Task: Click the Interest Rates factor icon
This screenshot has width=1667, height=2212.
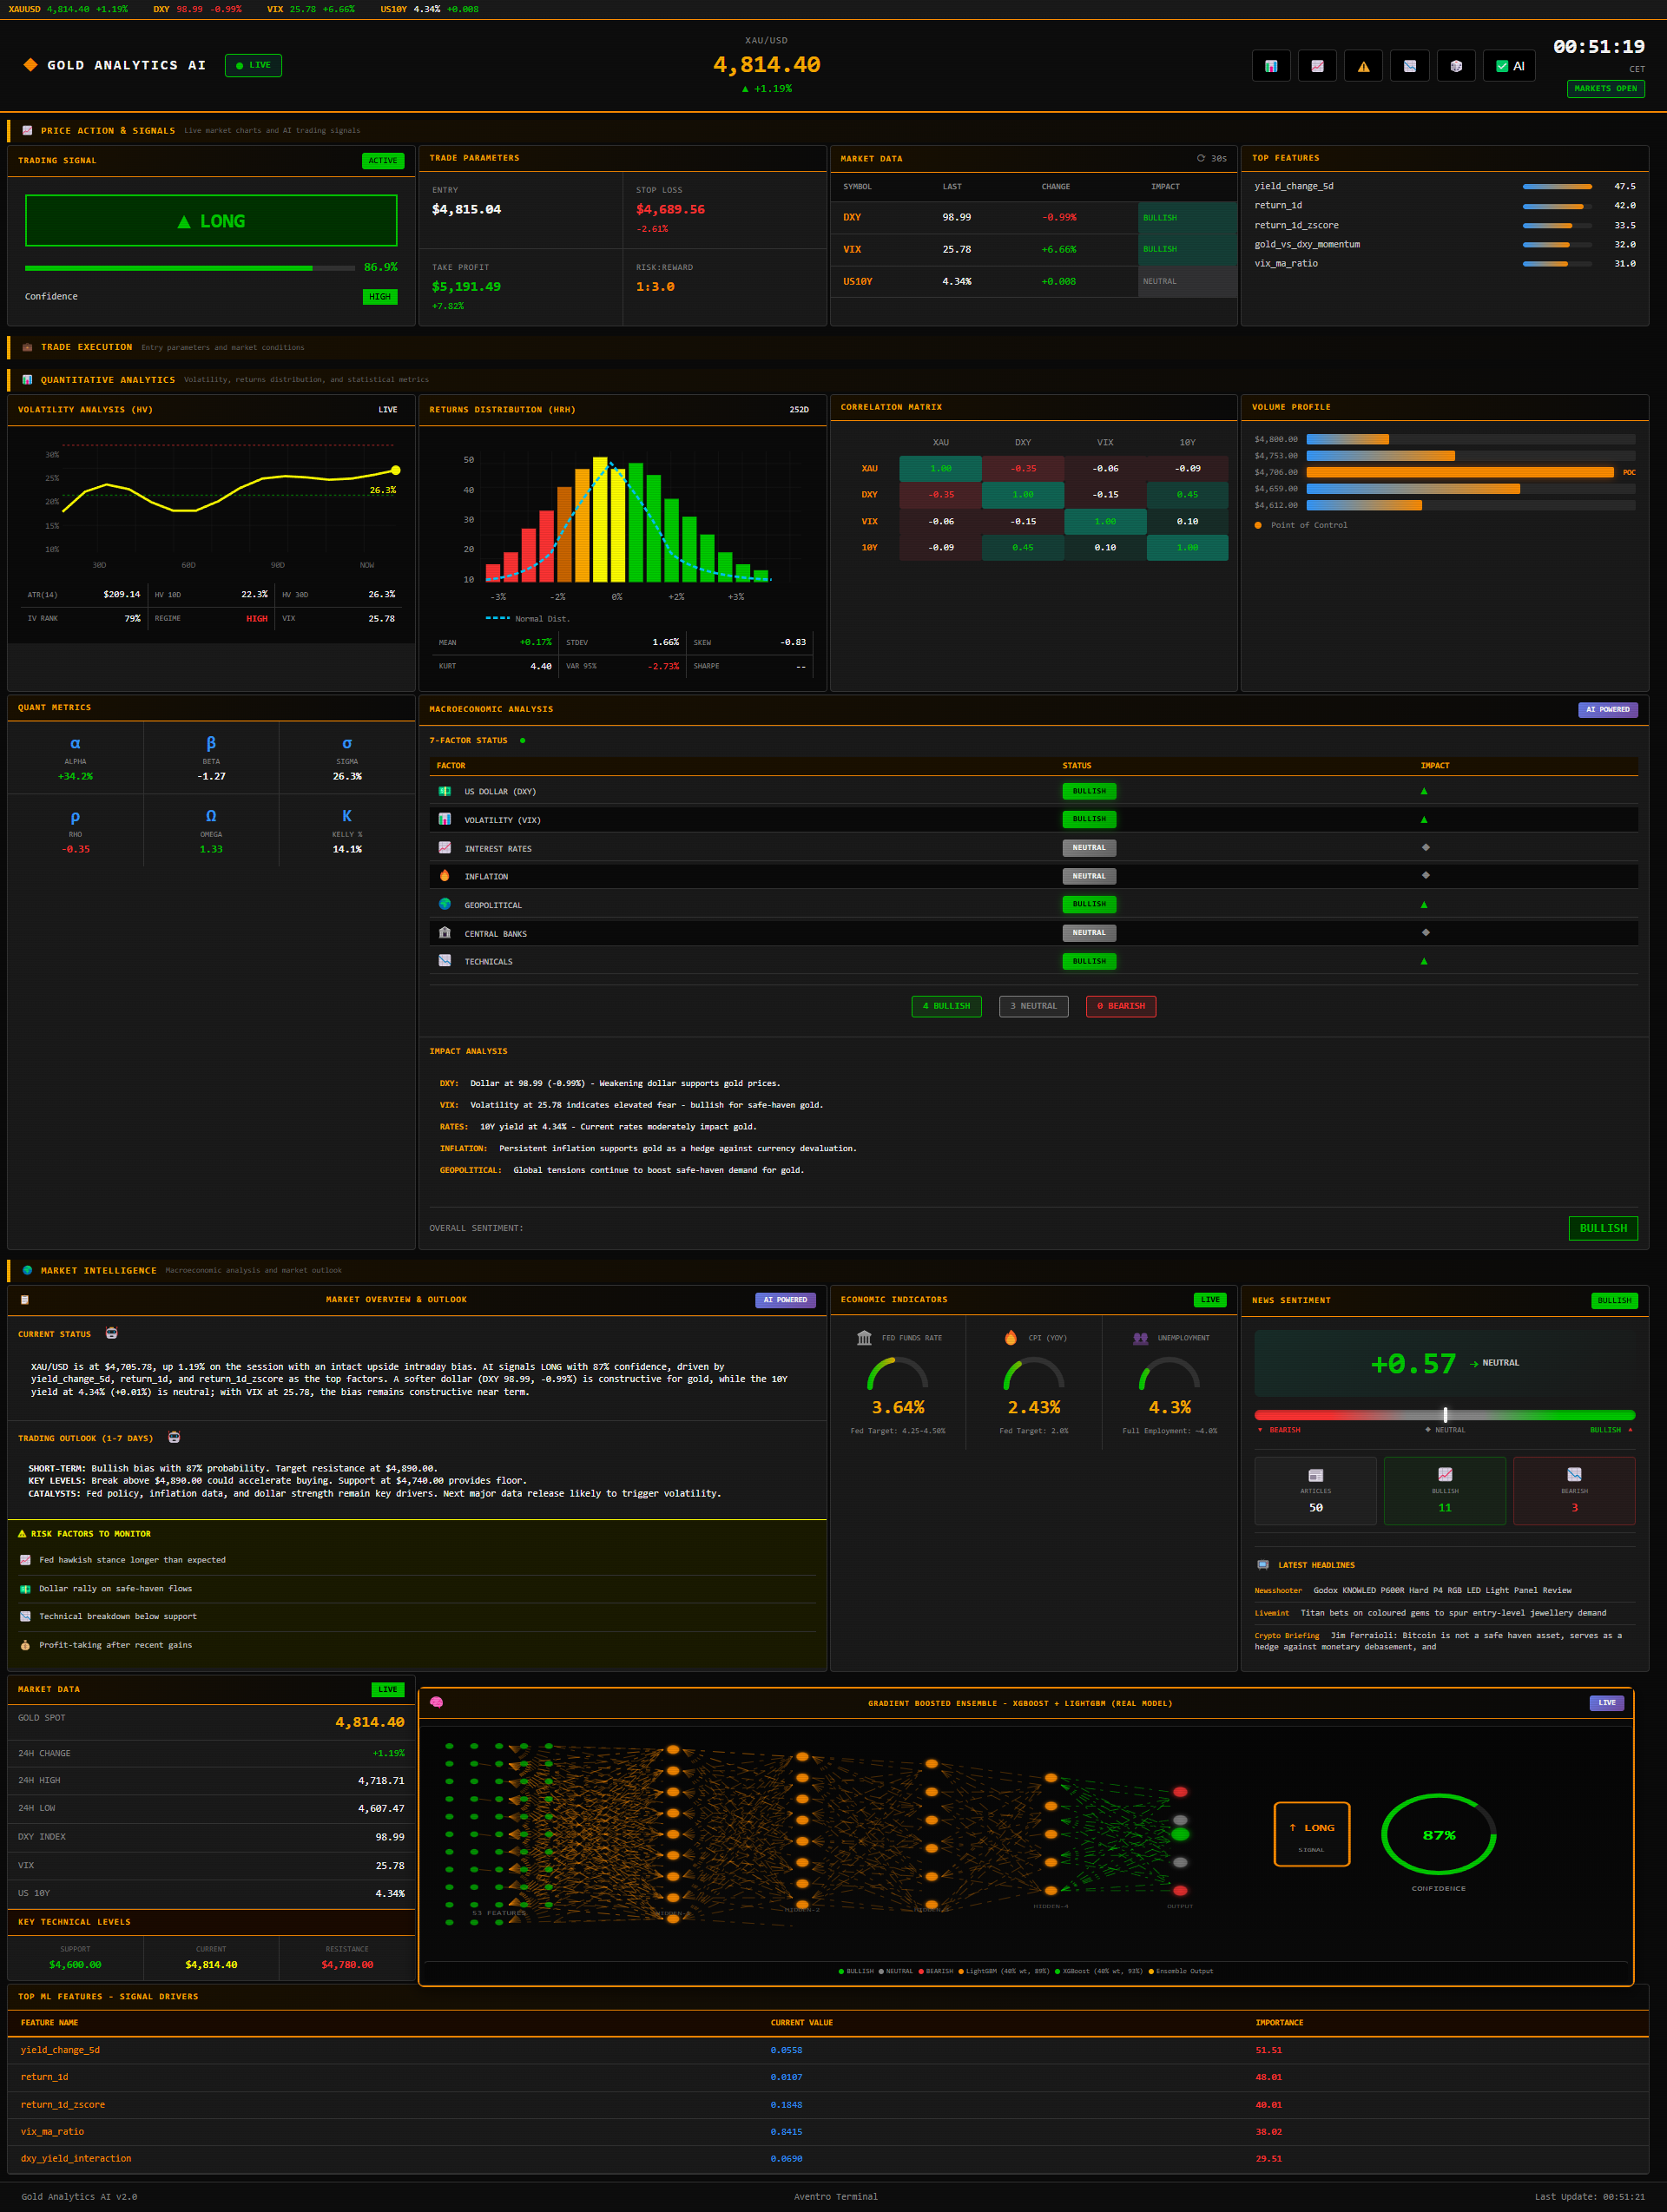Action: coord(445,848)
